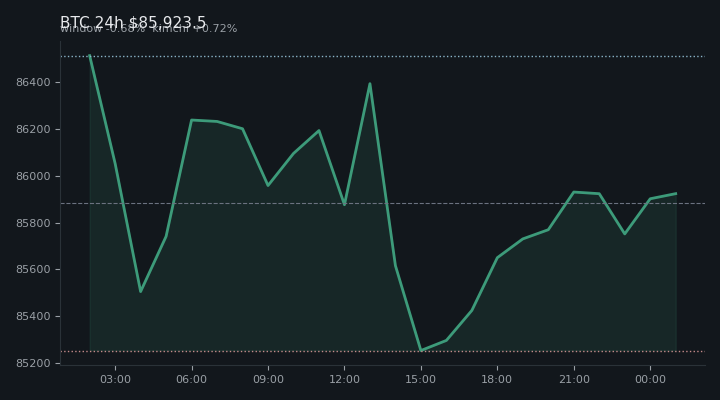
Task: Select the 85400 y-axis label
Action: pos(33,316)
